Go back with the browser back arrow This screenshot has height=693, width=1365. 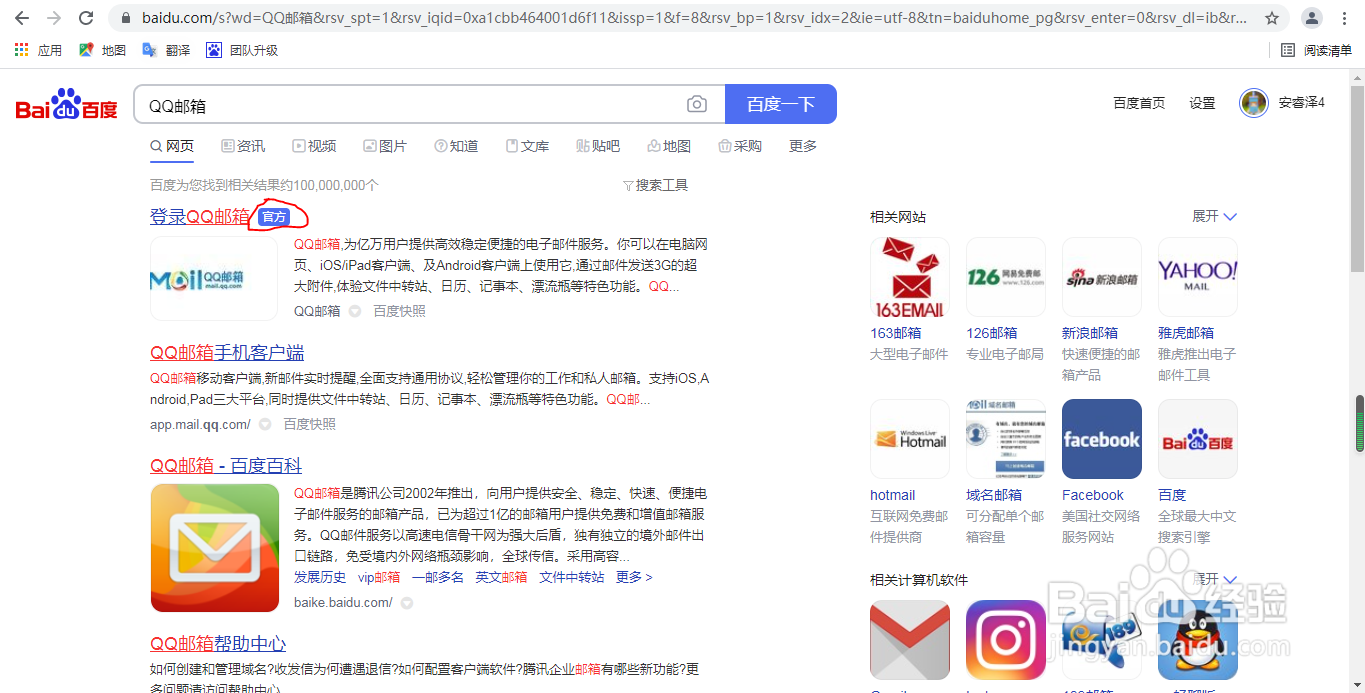click(22, 18)
